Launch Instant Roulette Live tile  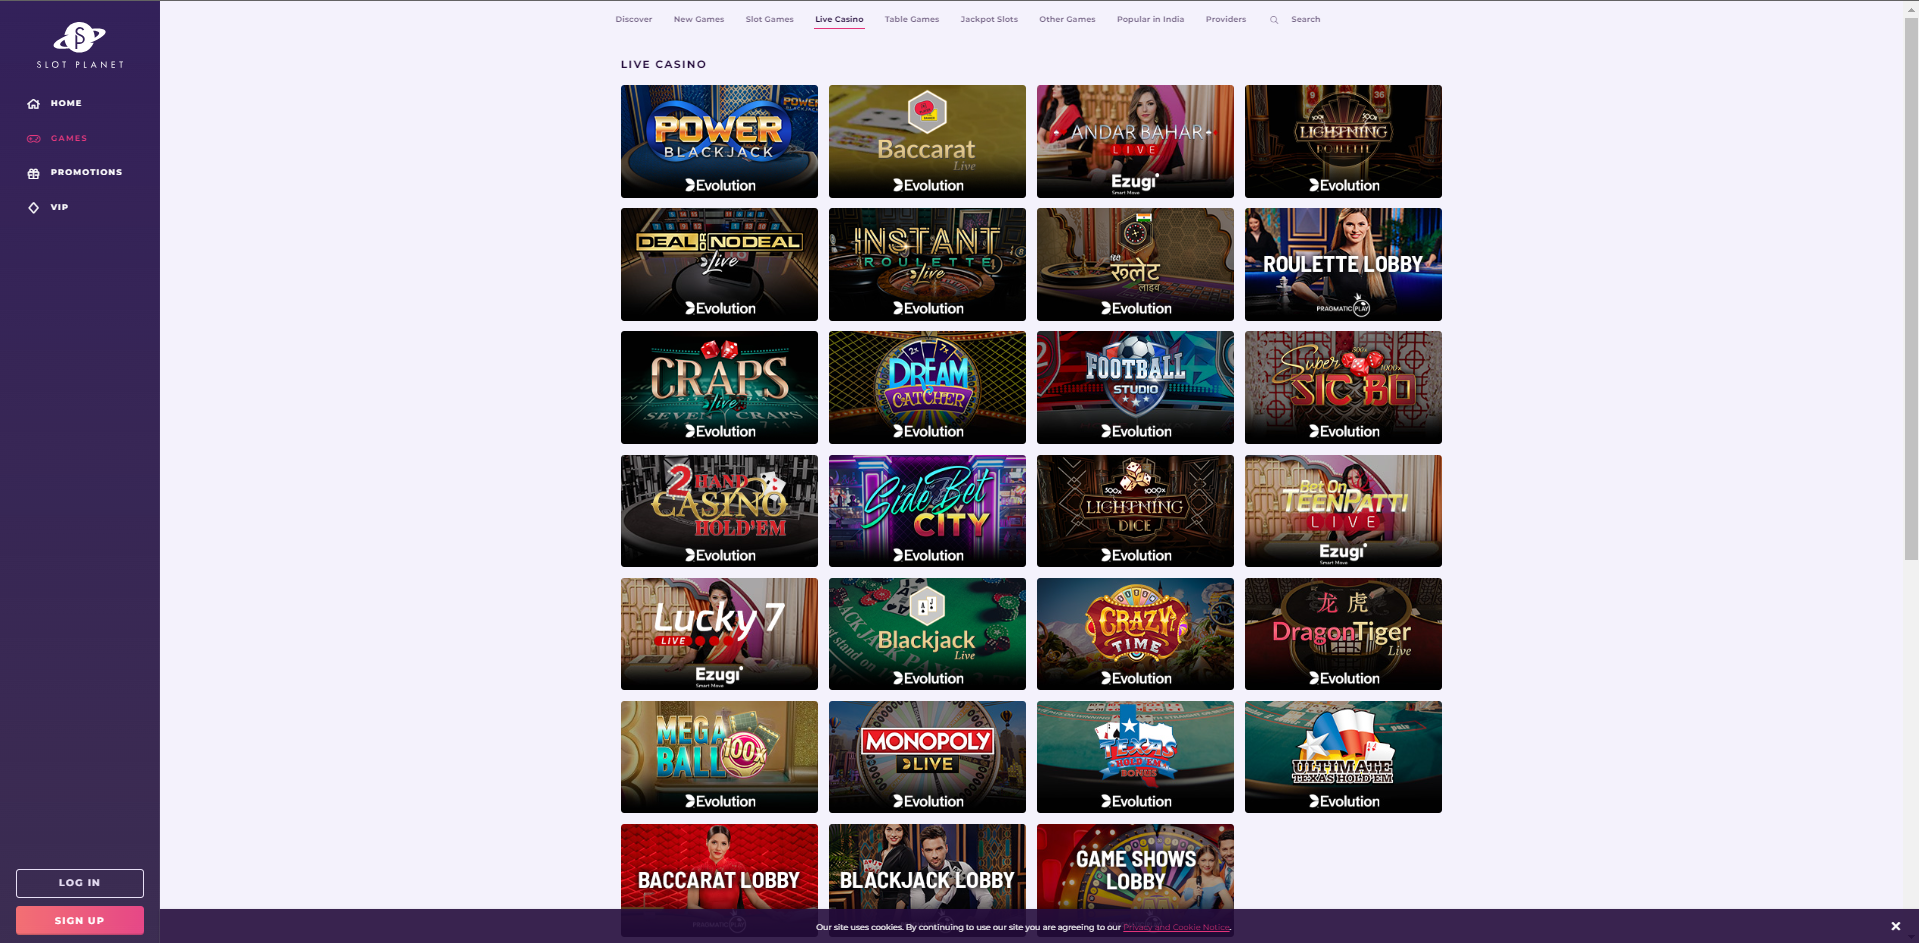pyautogui.click(x=927, y=264)
